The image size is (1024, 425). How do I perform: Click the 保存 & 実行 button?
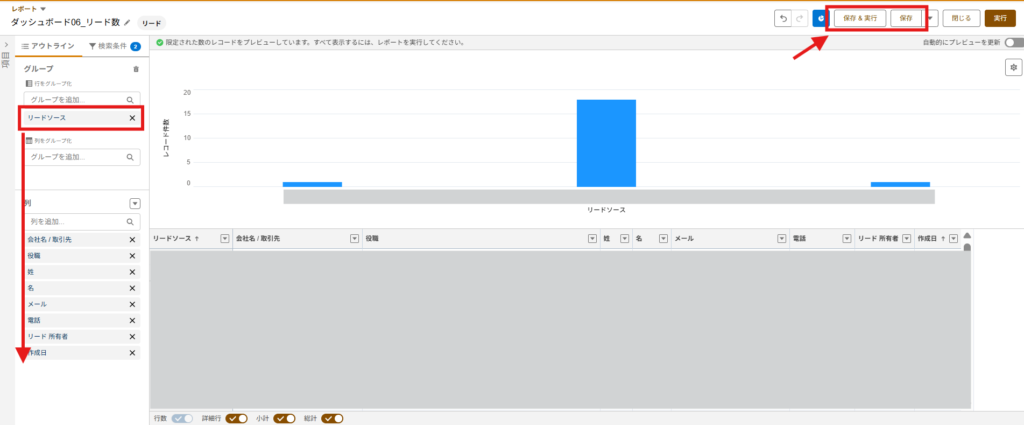click(x=860, y=18)
